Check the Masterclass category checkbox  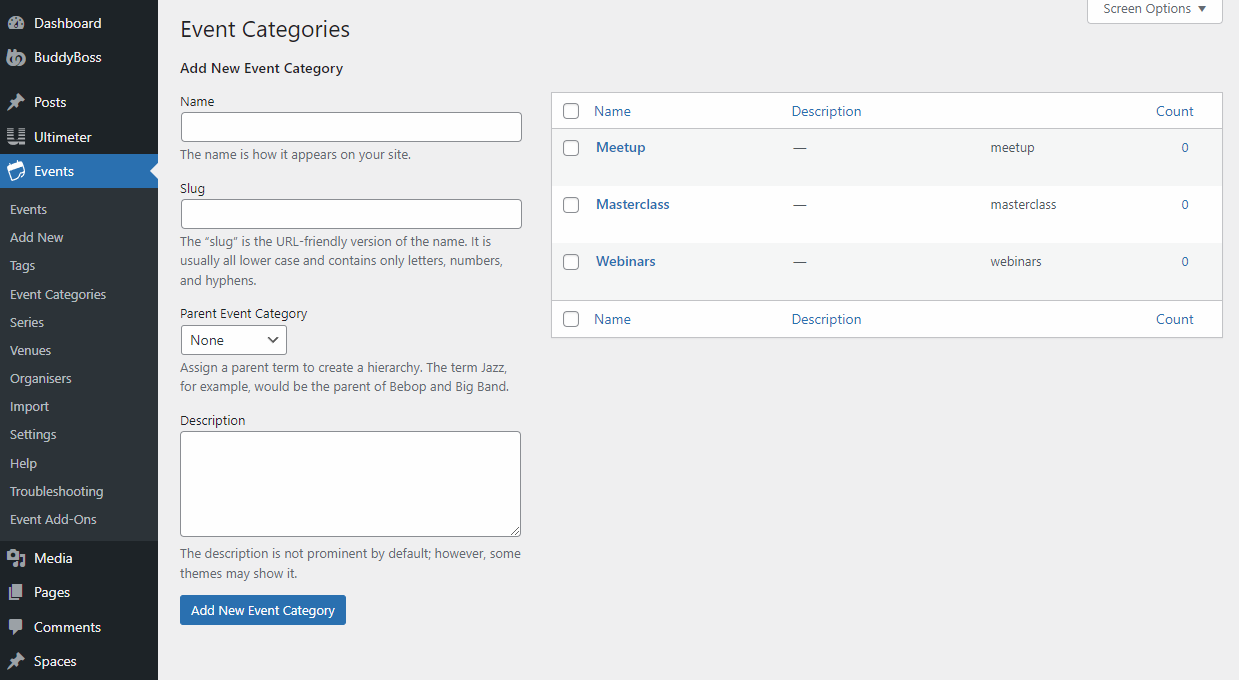(571, 204)
